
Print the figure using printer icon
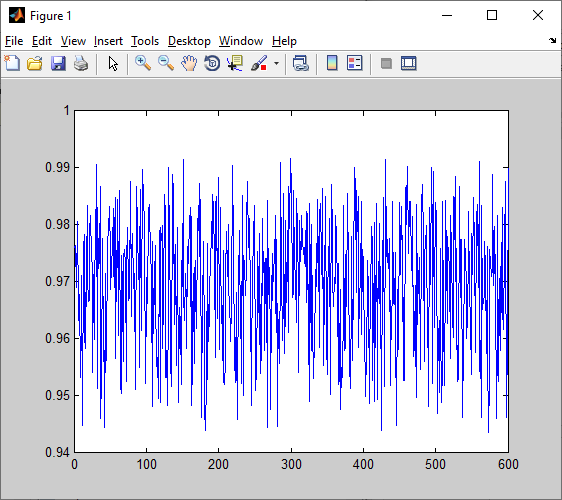(x=81, y=63)
